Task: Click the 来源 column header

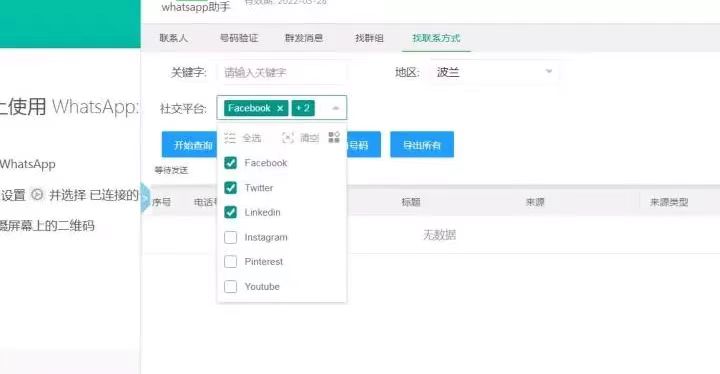Action: (535, 202)
